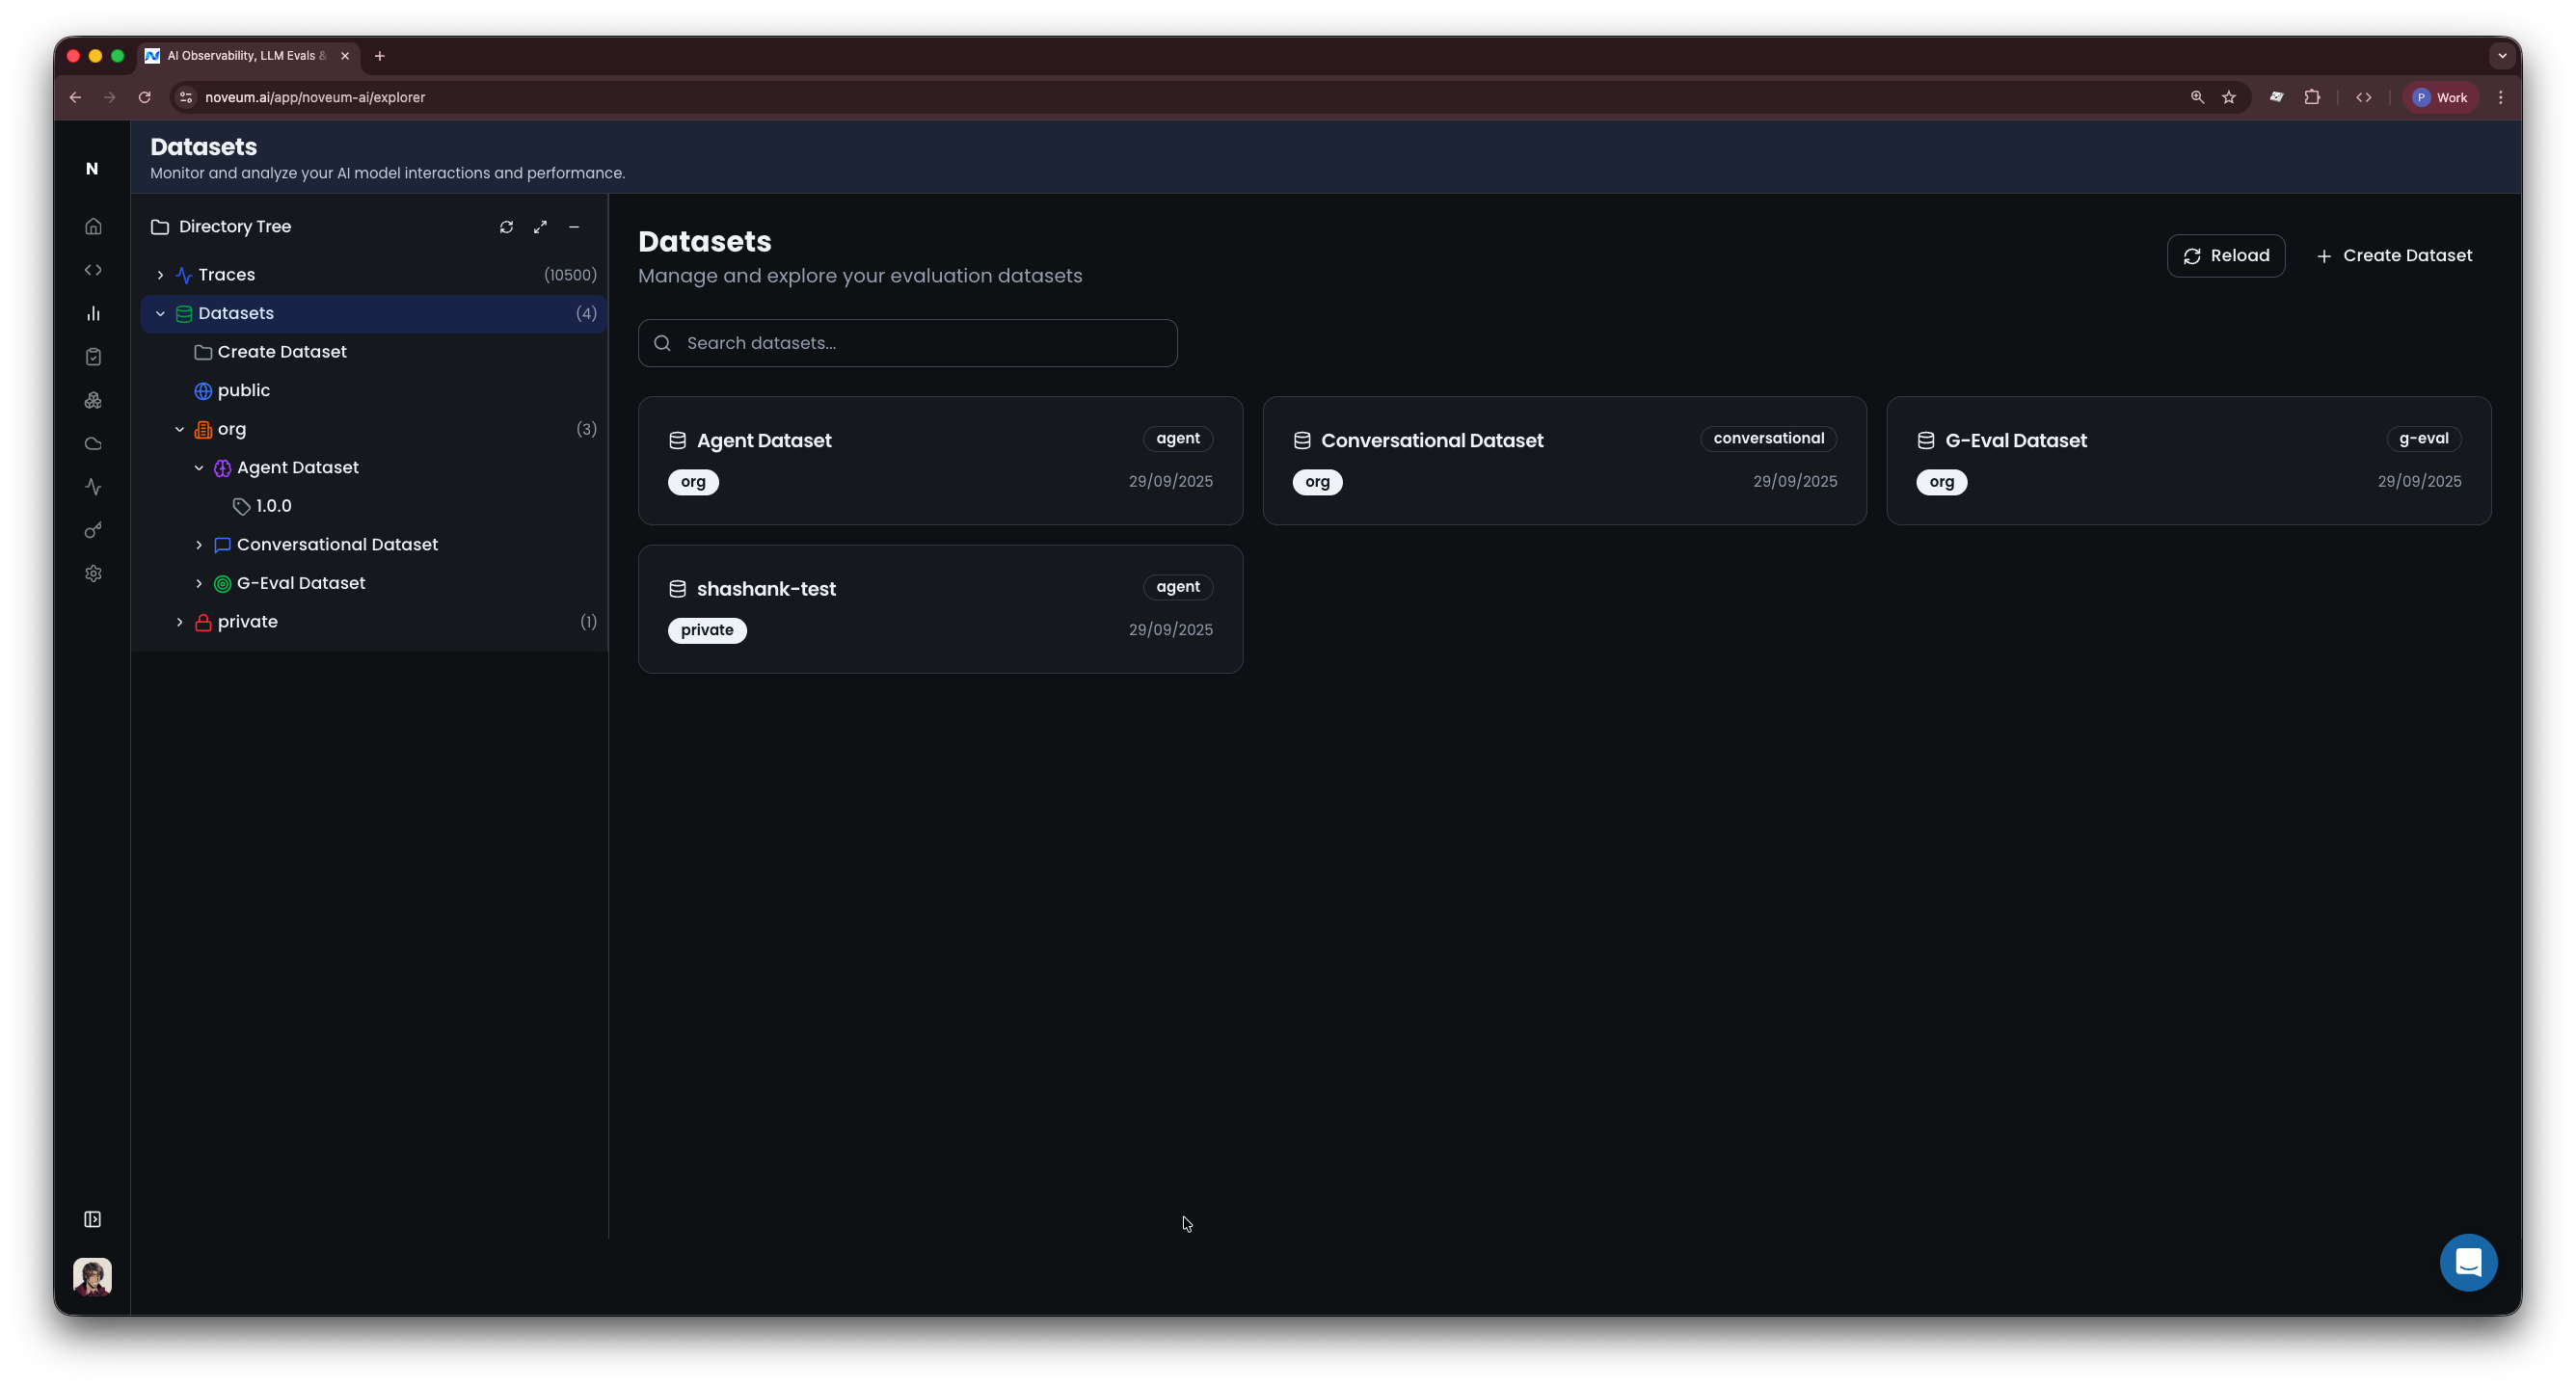
Task: Open the code brackets sidebar icon
Action: click(x=93, y=270)
